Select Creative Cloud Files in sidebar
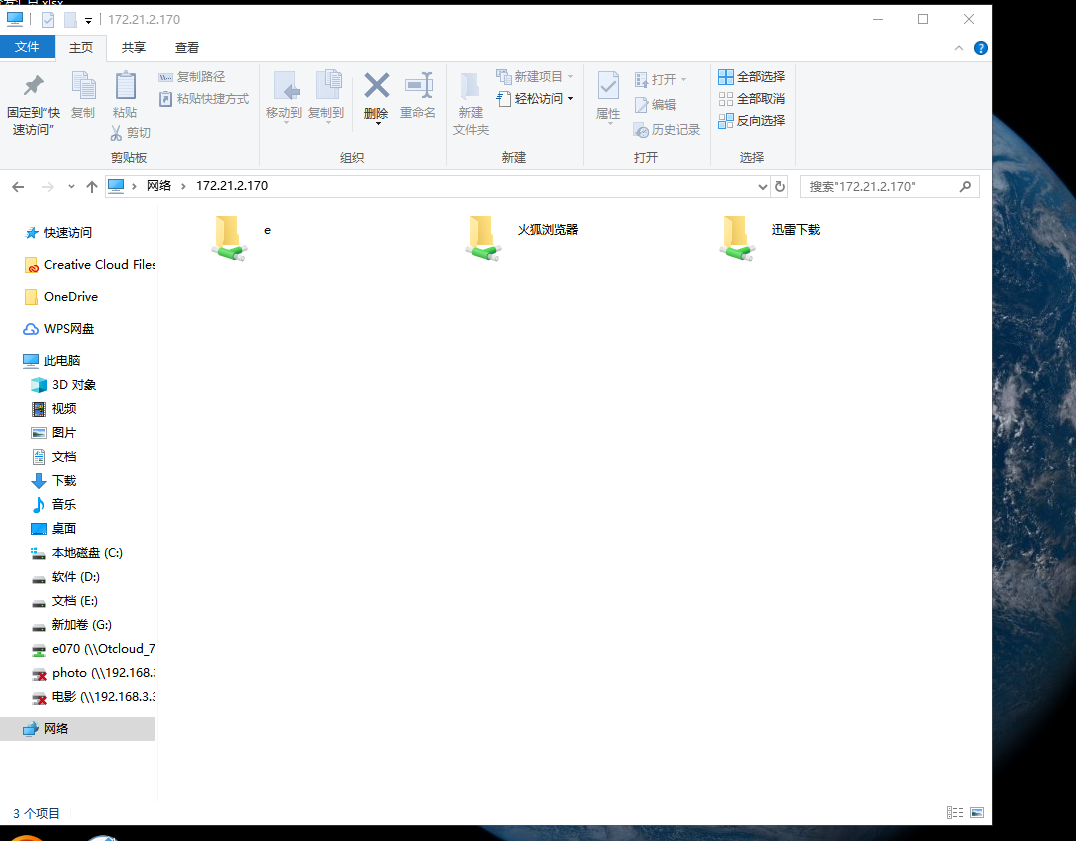 pos(89,265)
